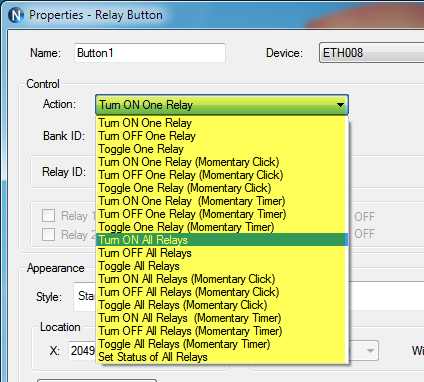Screen dimensions: 424x382
Task: Click the Location X field showing 2049
Action: click(82, 351)
